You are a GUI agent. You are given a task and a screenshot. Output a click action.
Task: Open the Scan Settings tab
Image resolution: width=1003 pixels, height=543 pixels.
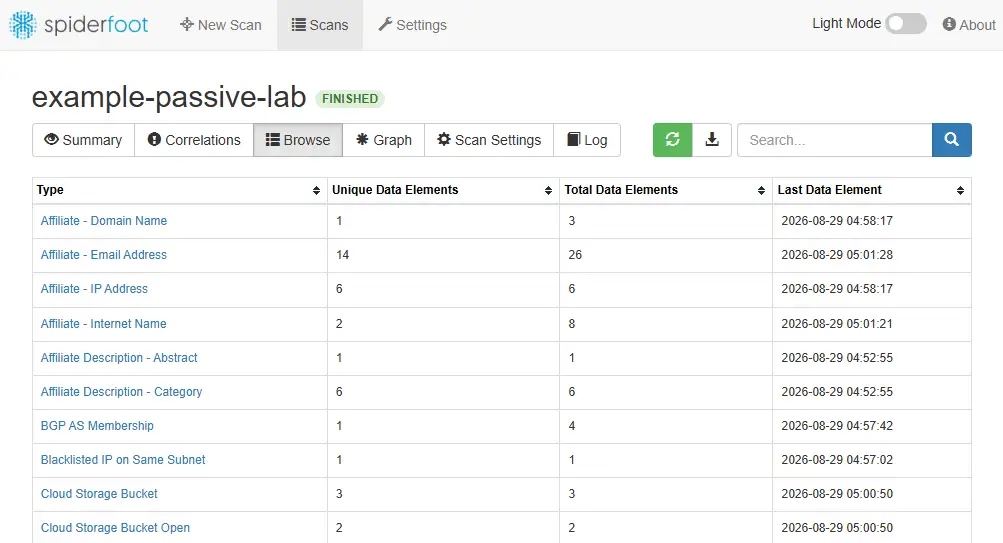489,140
